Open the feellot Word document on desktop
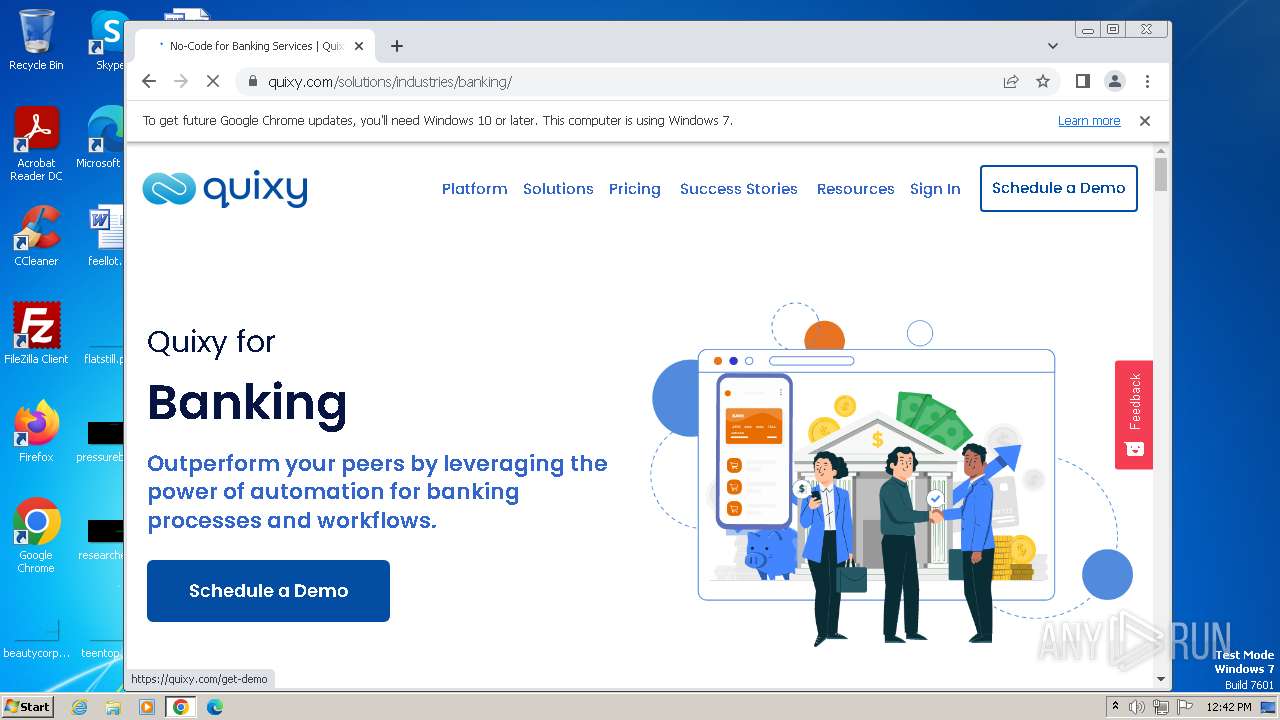This screenshot has height=720, width=1280. click(104, 237)
